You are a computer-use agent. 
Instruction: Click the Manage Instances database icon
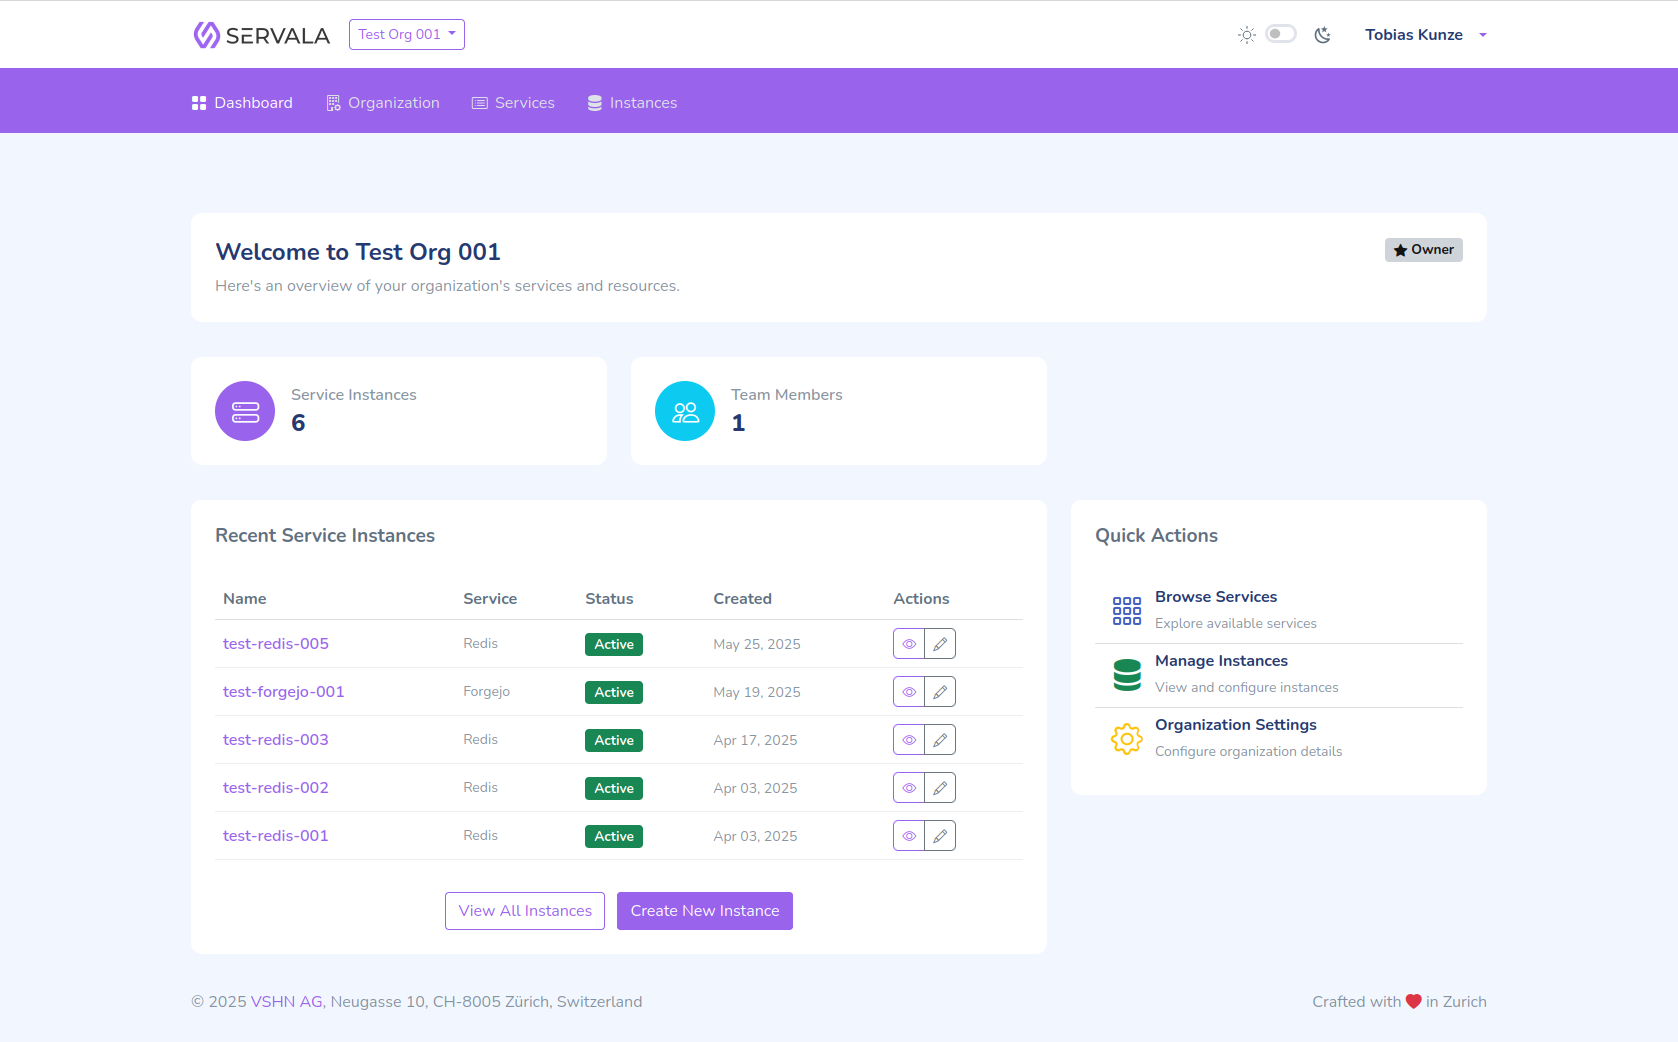tap(1126, 675)
